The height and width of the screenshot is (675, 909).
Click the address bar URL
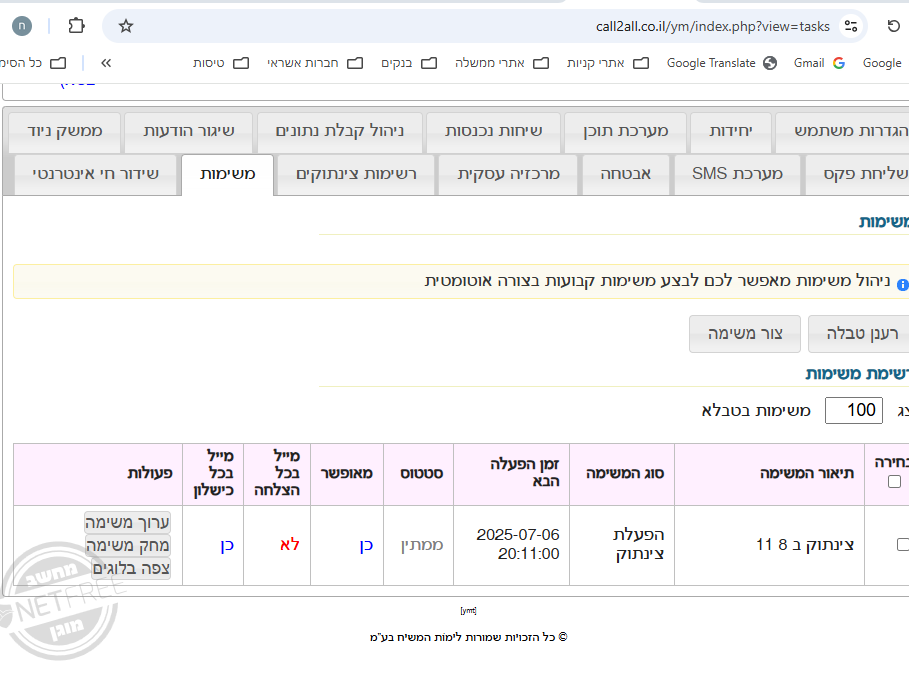[712, 26]
